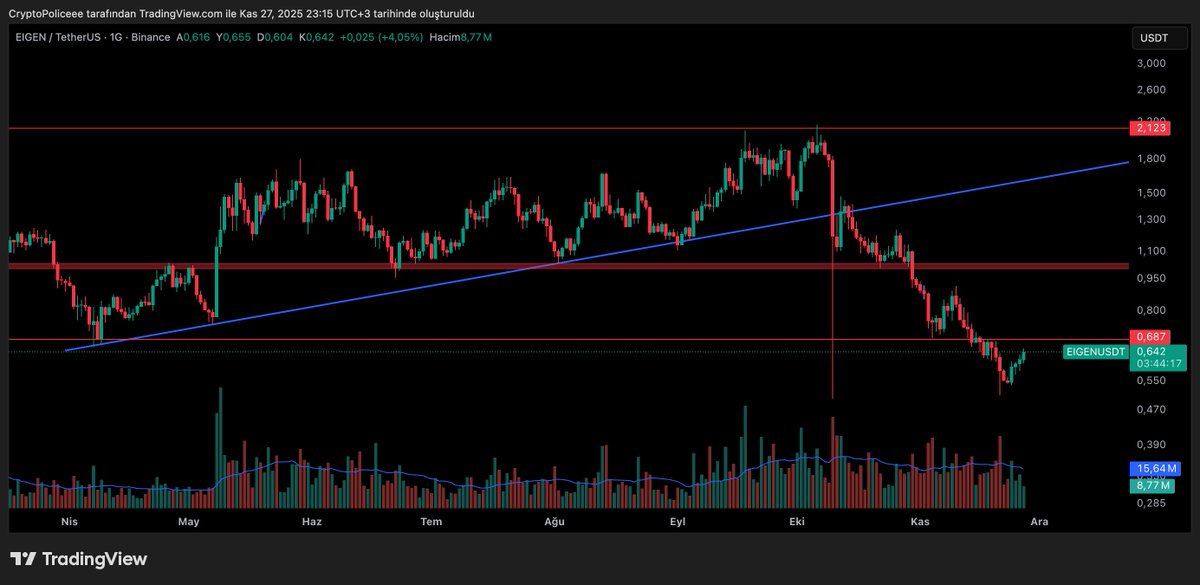This screenshot has height=585, width=1200.
Task: Click the Binance exchange label
Action: point(150,37)
